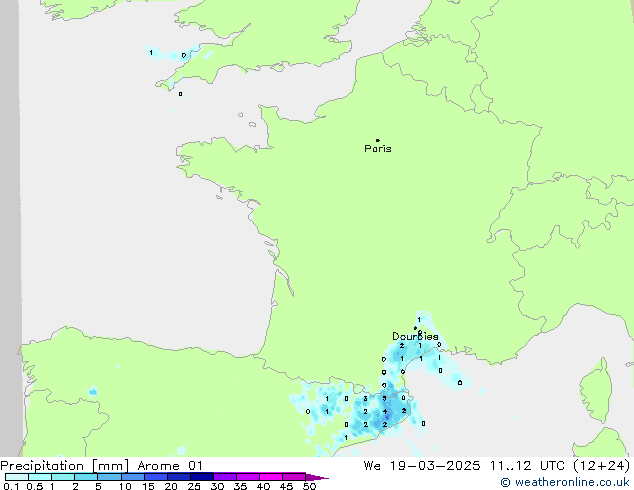Select the 45 mm legend color box
634x490 pixels.
tap(294, 477)
